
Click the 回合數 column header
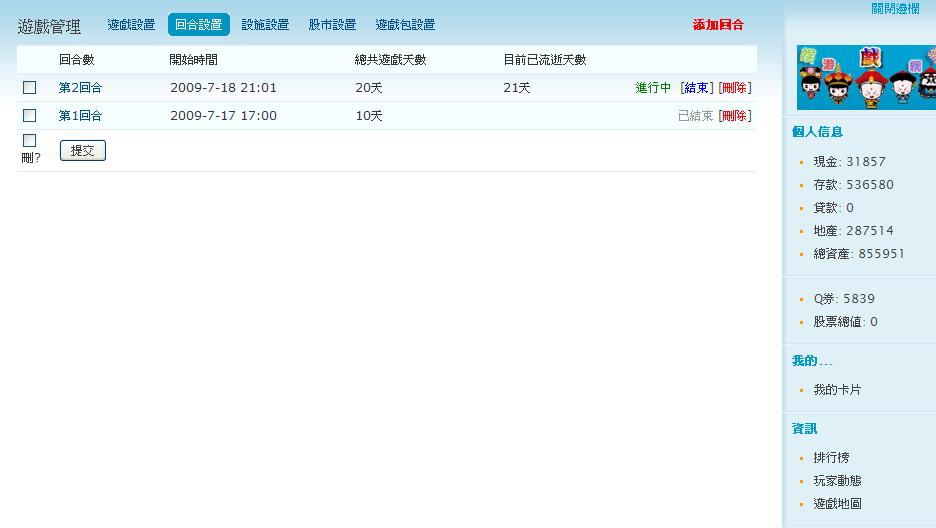[x=77, y=60]
